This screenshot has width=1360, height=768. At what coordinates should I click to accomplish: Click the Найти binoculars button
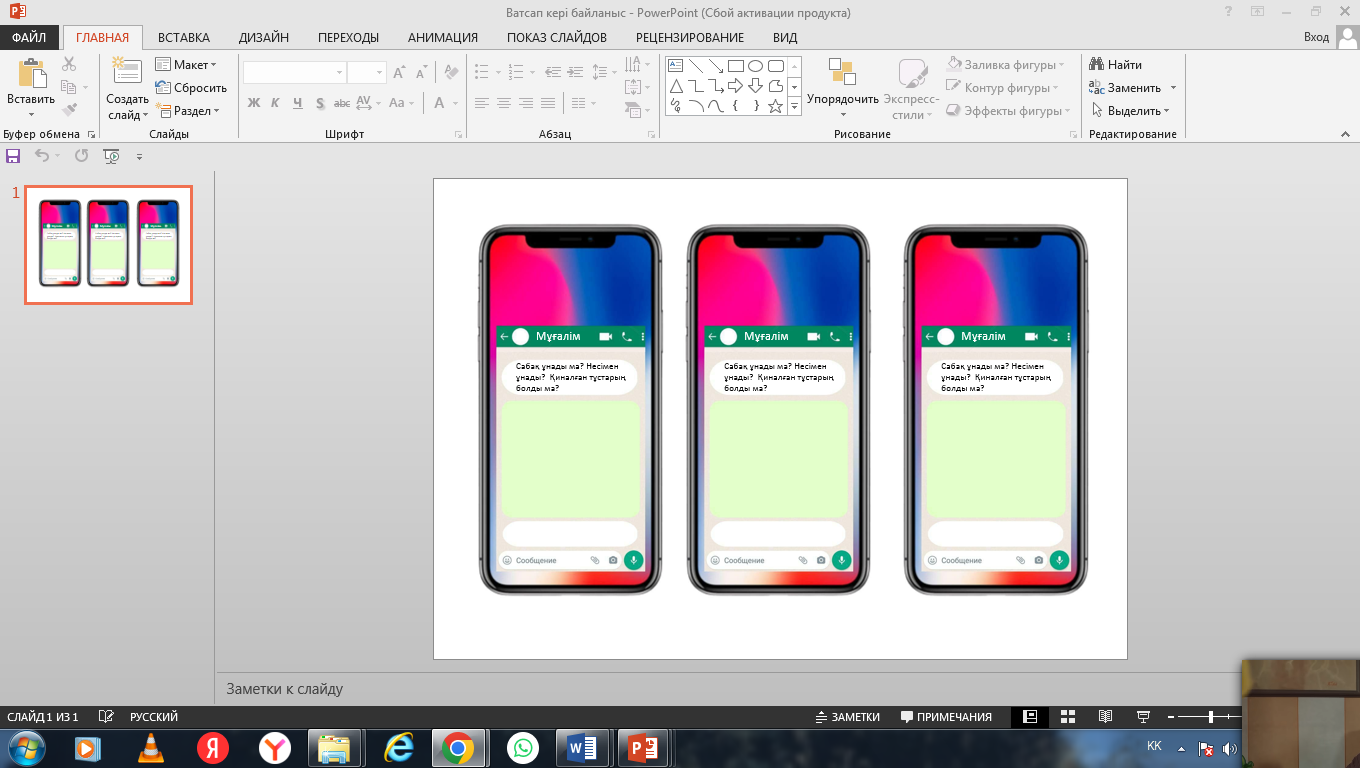[1115, 65]
